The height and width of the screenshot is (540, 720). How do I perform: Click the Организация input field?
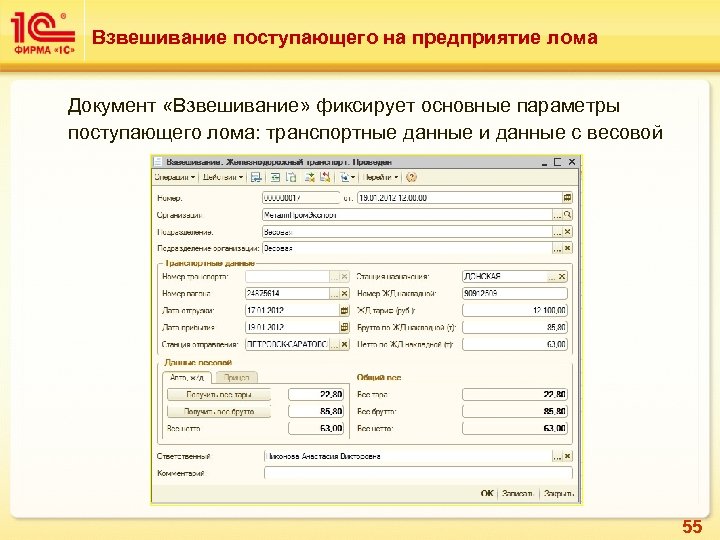click(x=407, y=215)
